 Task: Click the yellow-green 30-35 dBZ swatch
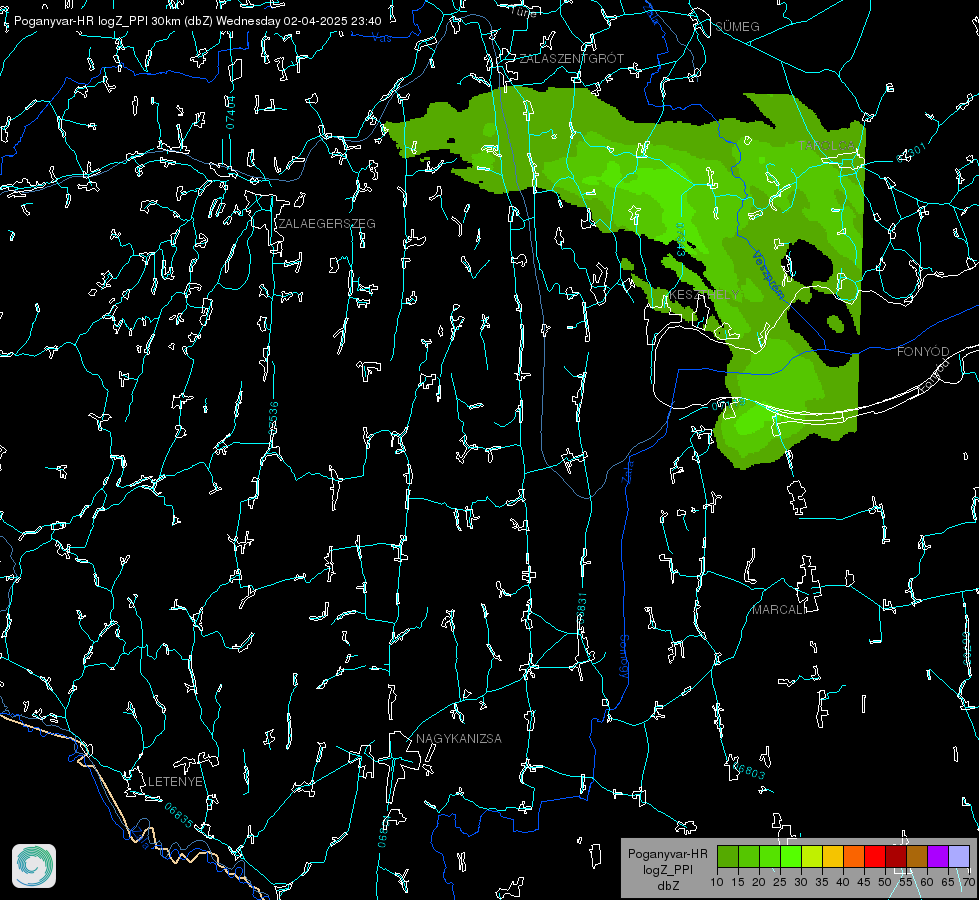click(812, 856)
